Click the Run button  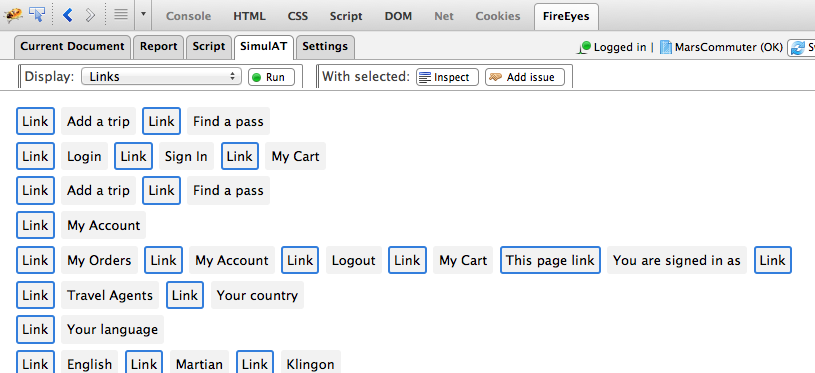tap(271, 77)
